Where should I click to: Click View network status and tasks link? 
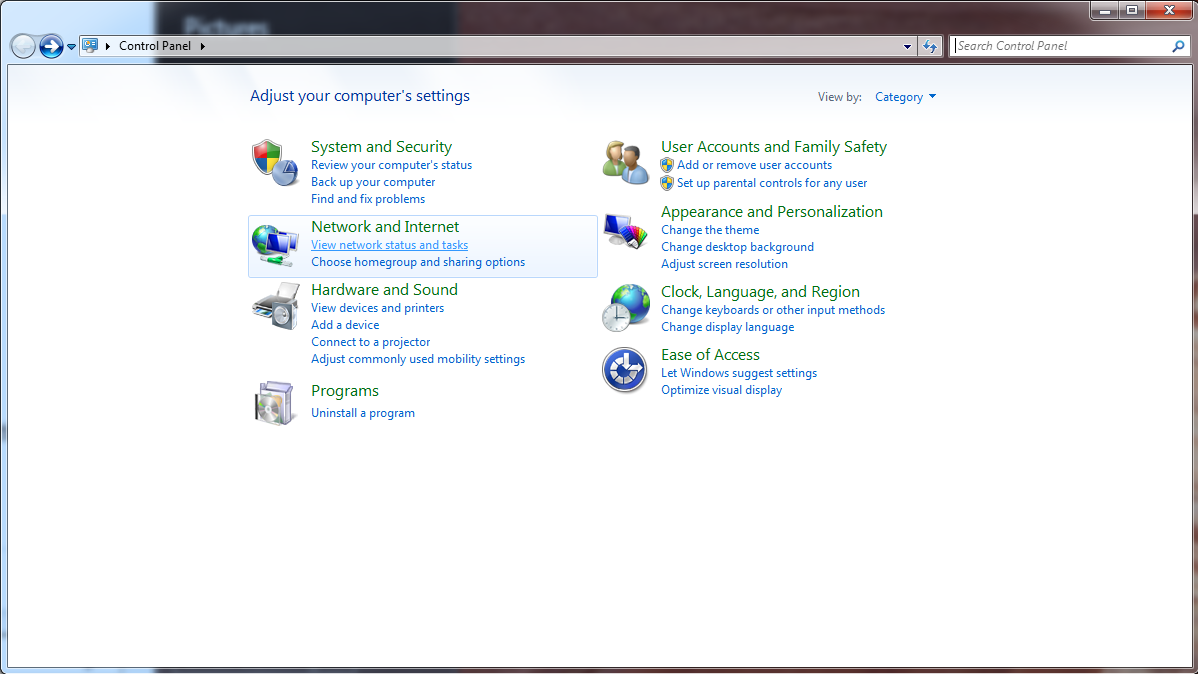point(389,245)
